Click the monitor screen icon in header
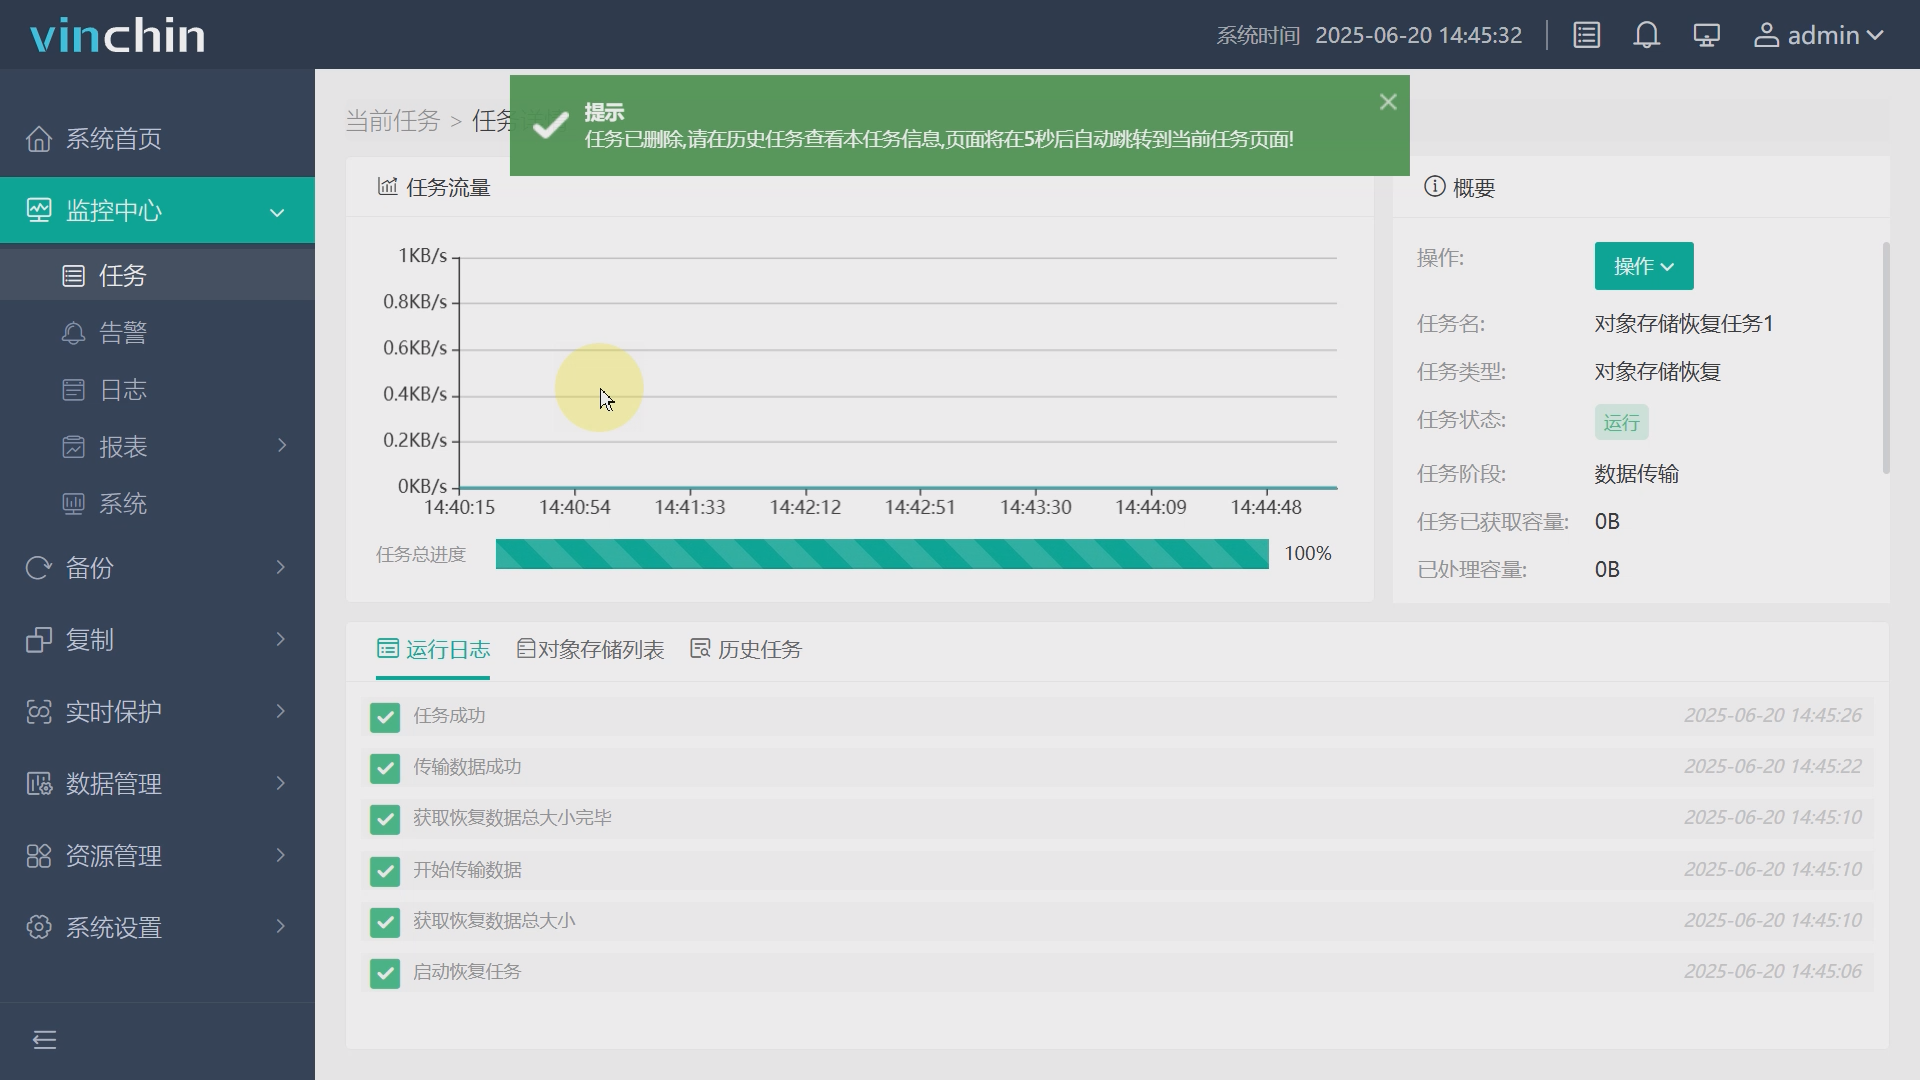This screenshot has width=1920, height=1080. click(1706, 36)
